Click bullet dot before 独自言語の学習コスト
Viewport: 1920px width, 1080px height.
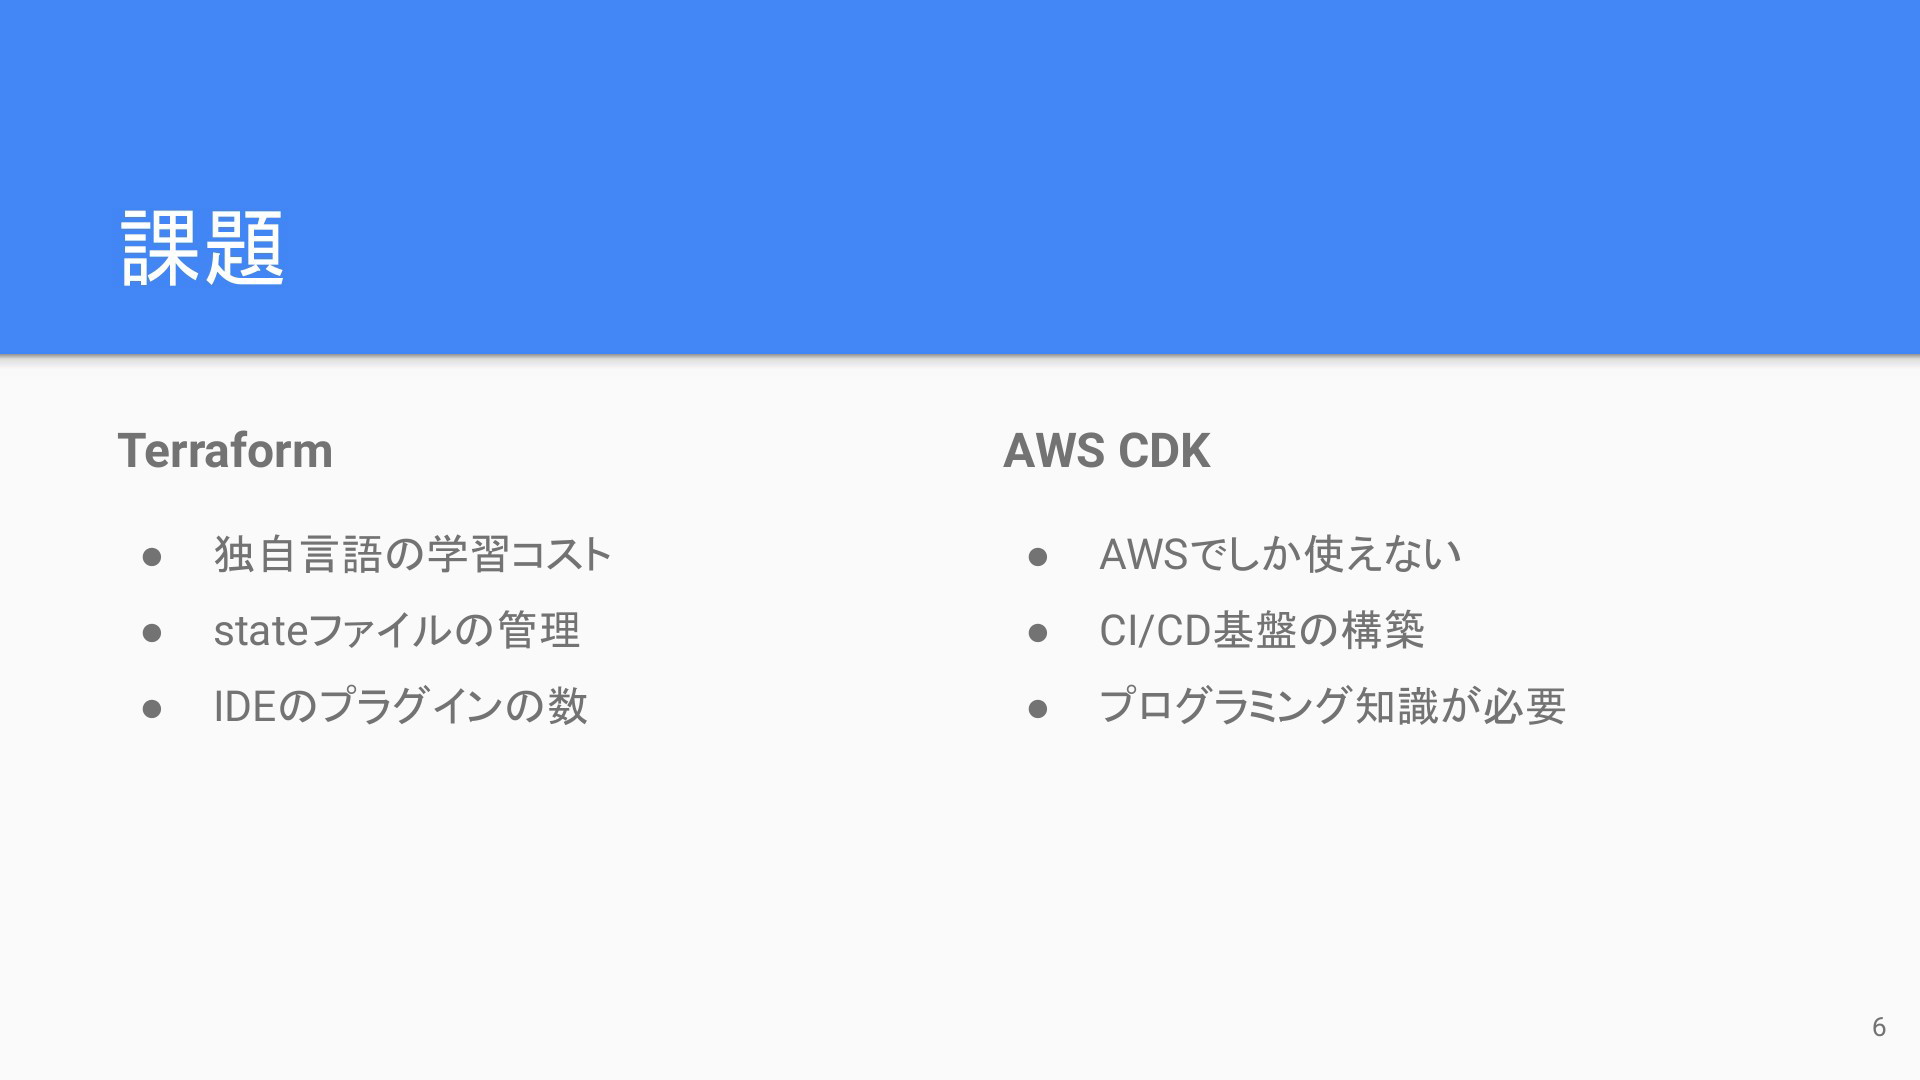[x=152, y=557]
